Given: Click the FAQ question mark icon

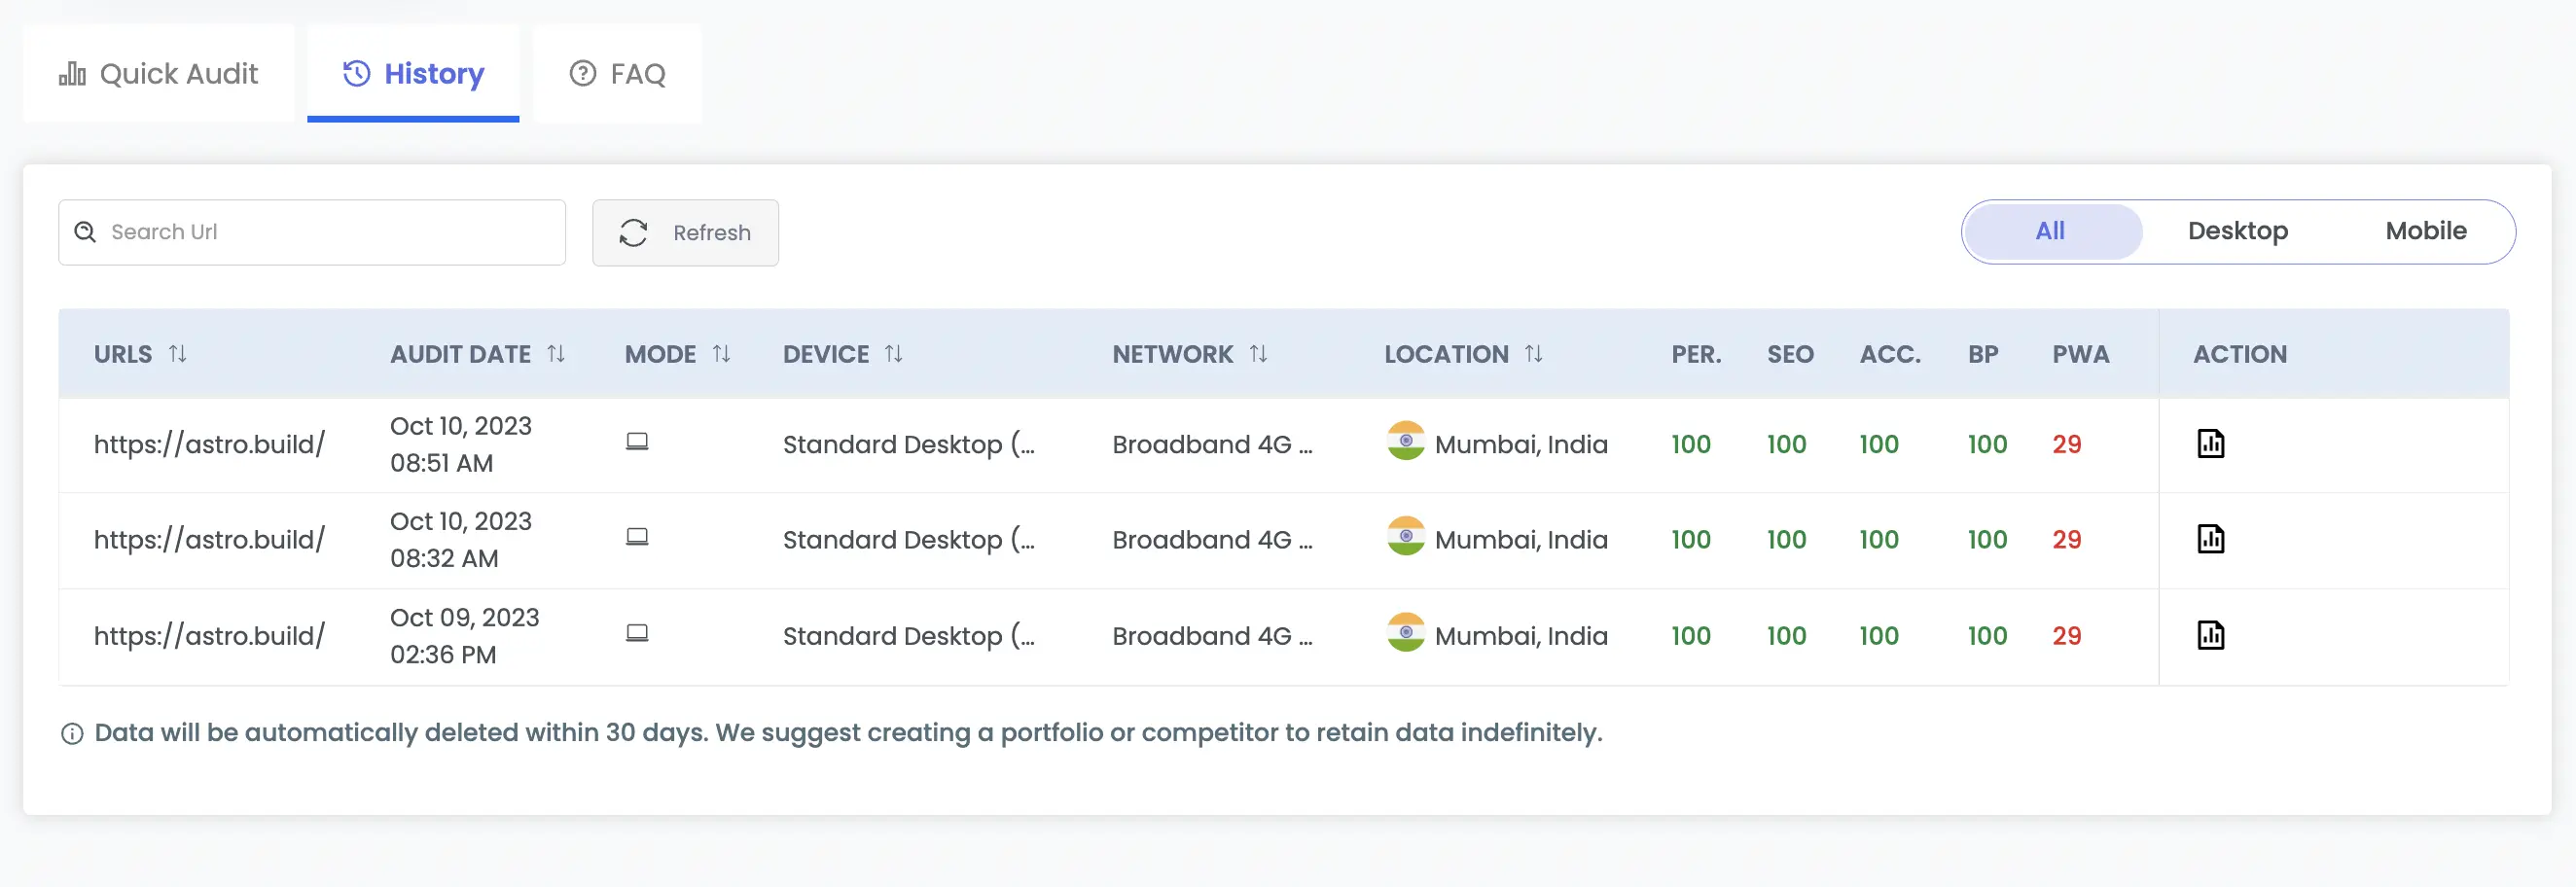Looking at the screenshot, I should [582, 73].
